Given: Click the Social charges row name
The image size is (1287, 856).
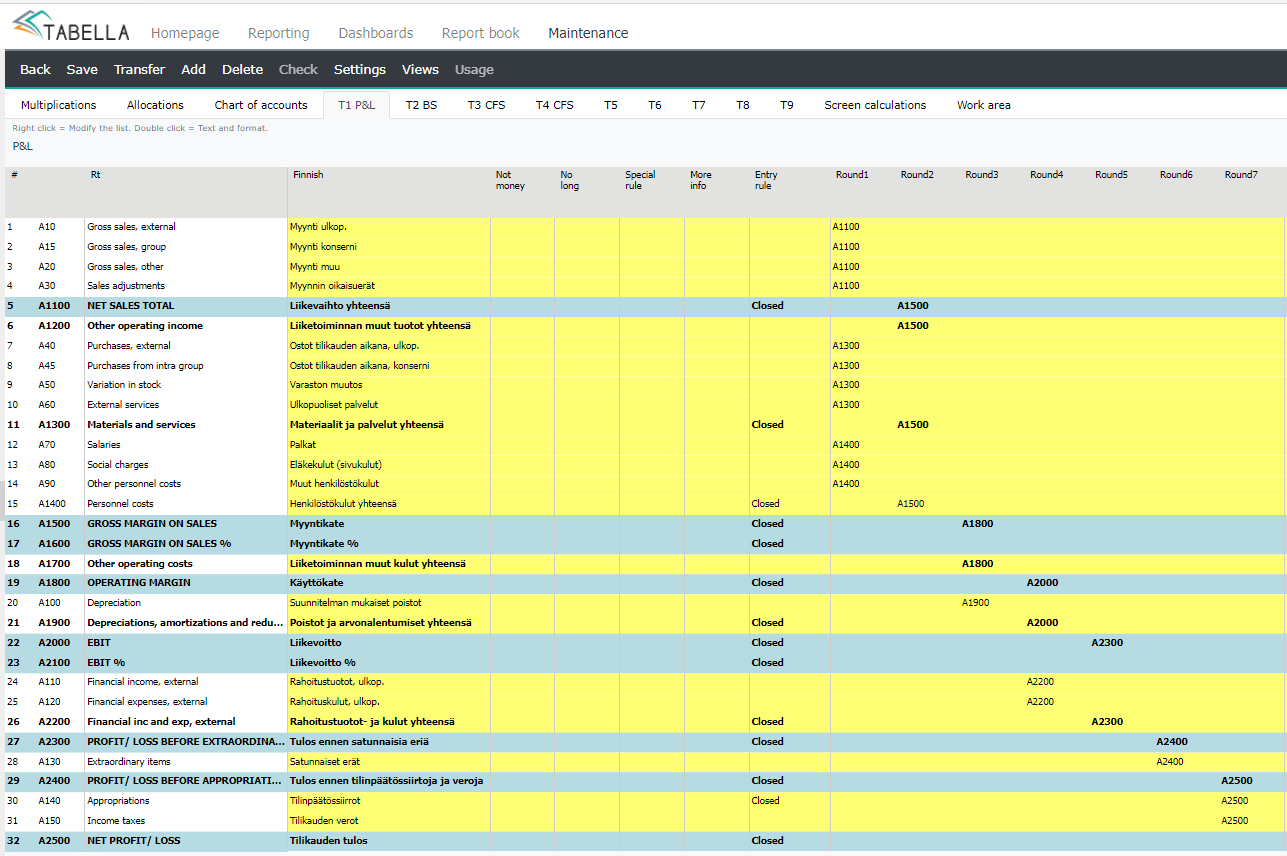Looking at the screenshot, I should (118, 465).
